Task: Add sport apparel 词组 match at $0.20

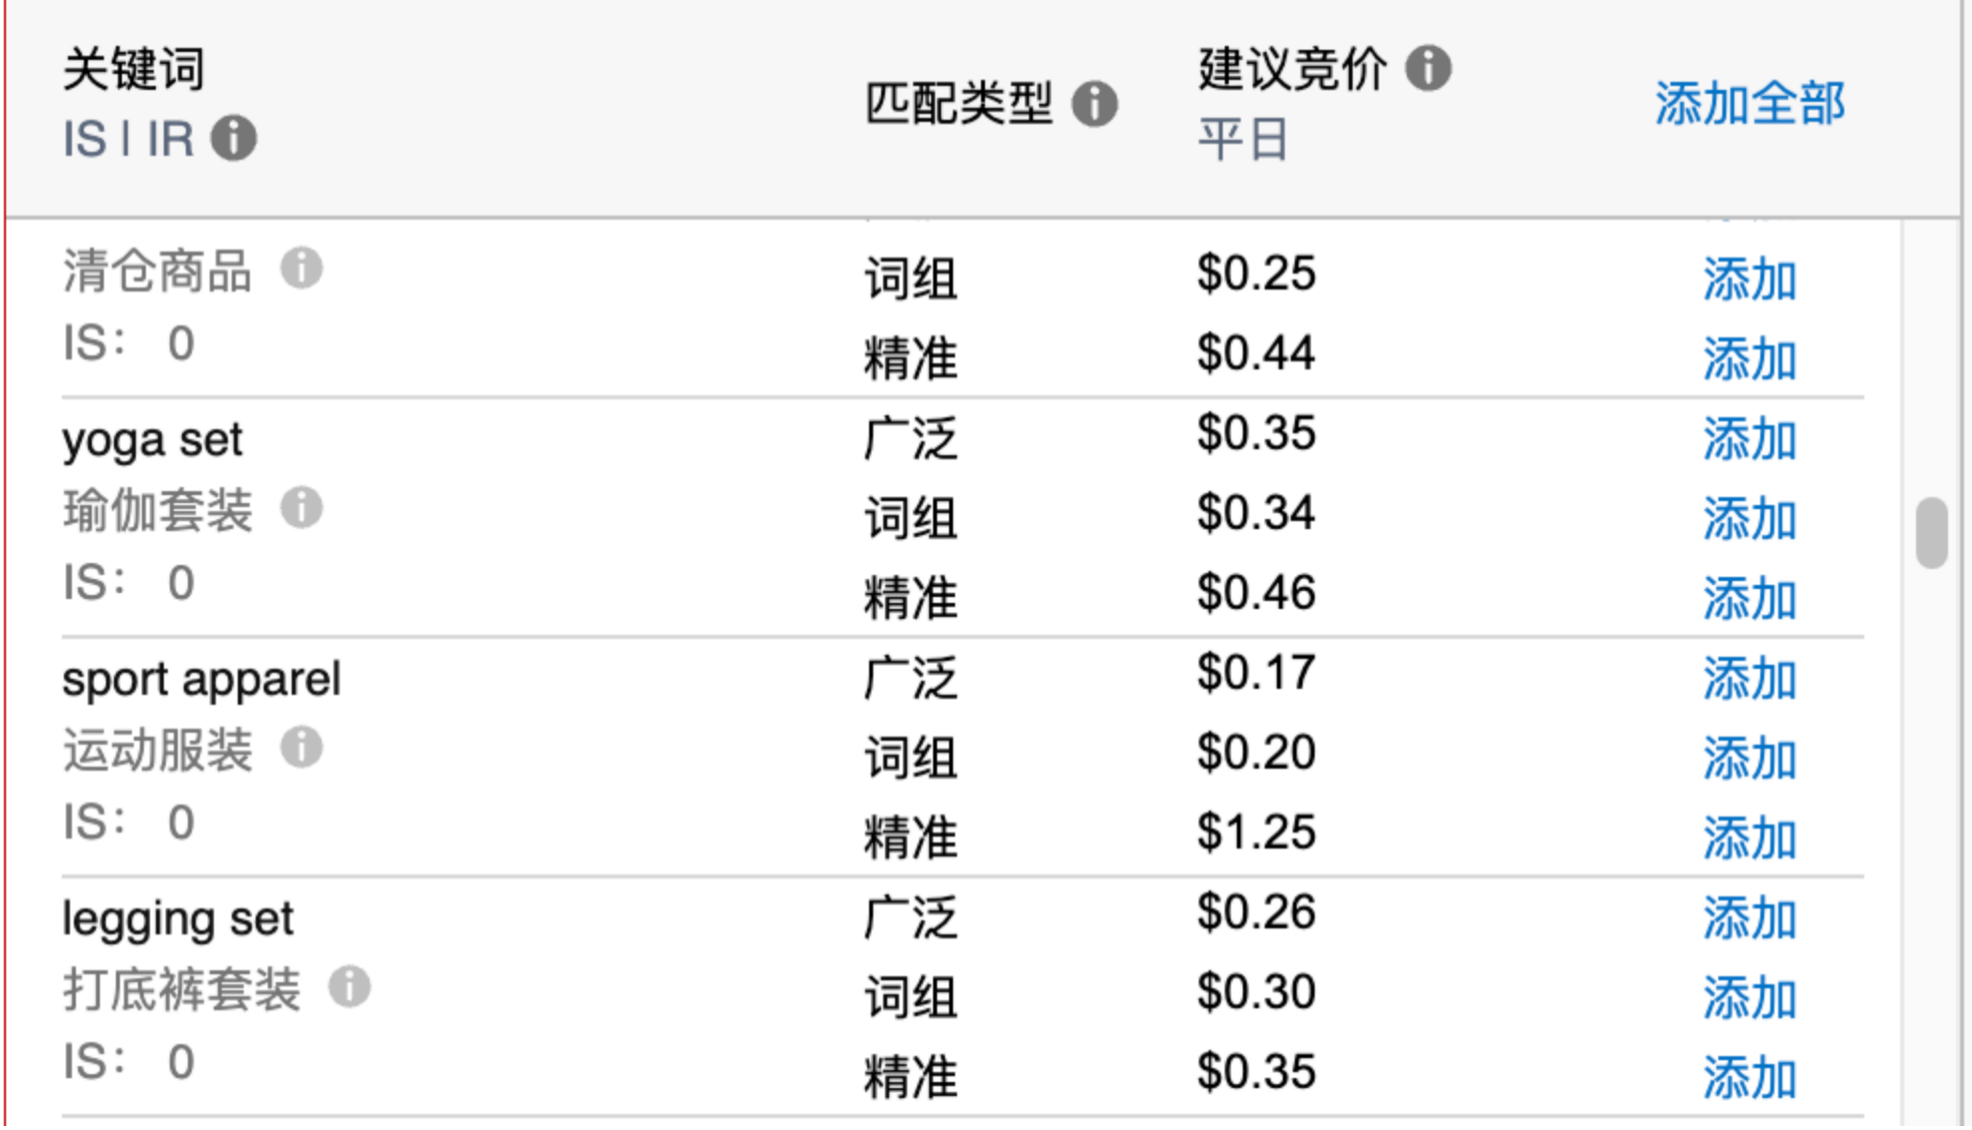Action: click(x=1750, y=759)
